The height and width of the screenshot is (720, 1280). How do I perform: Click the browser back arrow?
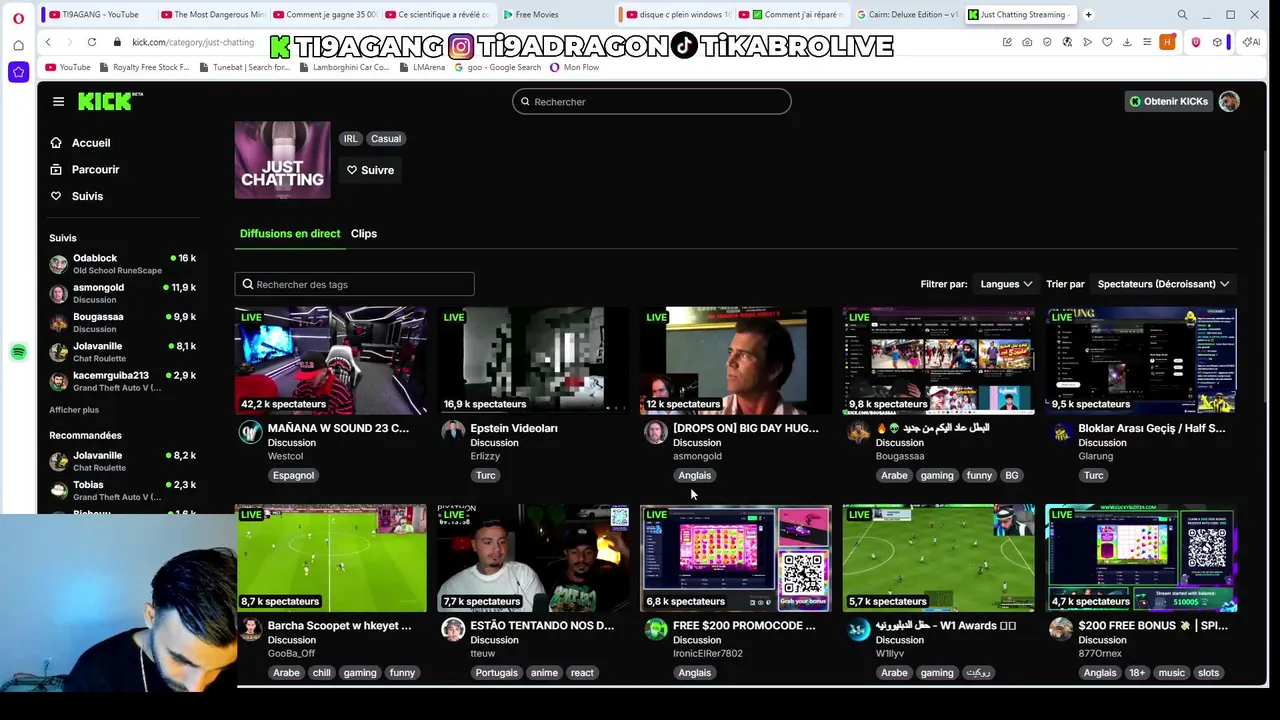point(48,42)
